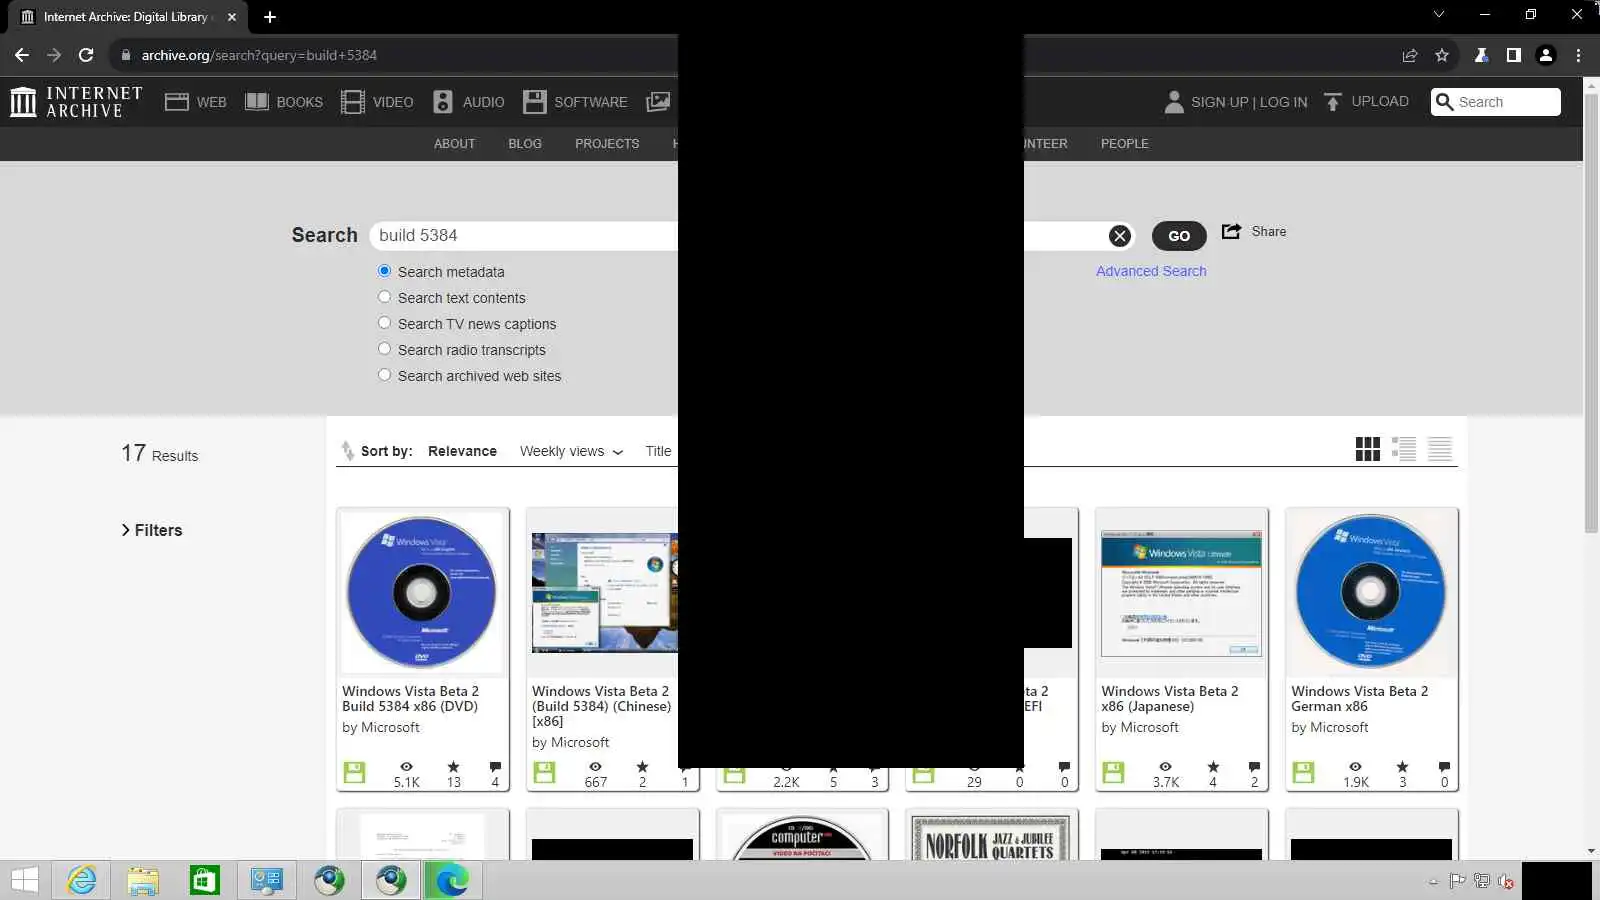
Task: Open the Images section icon
Action: (x=658, y=102)
